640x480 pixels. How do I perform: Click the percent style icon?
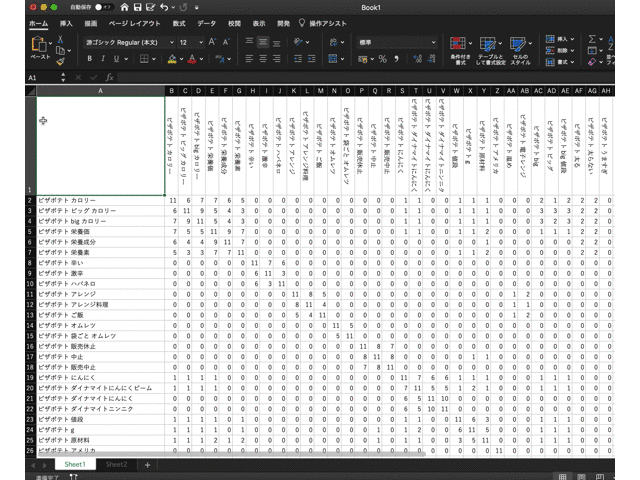pos(382,59)
